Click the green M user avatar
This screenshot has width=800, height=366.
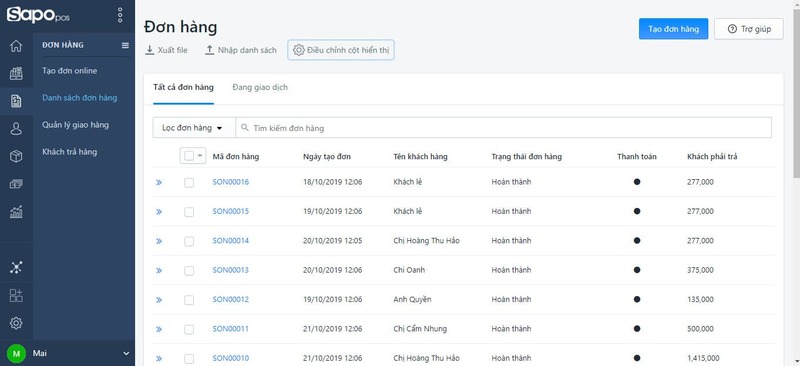[x=16, y=353]
